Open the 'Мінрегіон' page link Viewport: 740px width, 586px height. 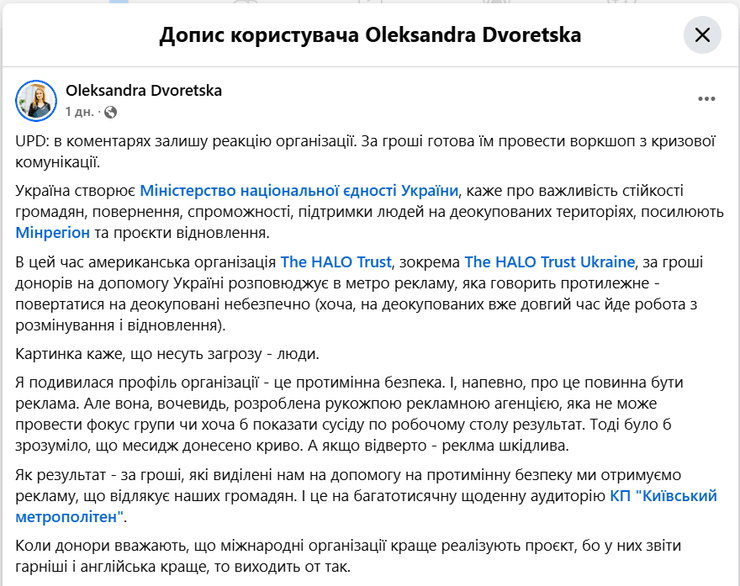coord(52,233)
